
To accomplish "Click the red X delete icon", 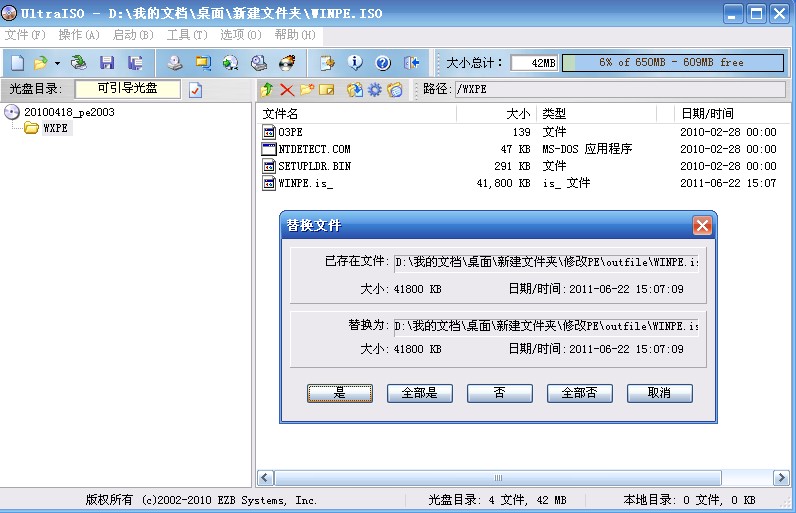I will (287, 90).
